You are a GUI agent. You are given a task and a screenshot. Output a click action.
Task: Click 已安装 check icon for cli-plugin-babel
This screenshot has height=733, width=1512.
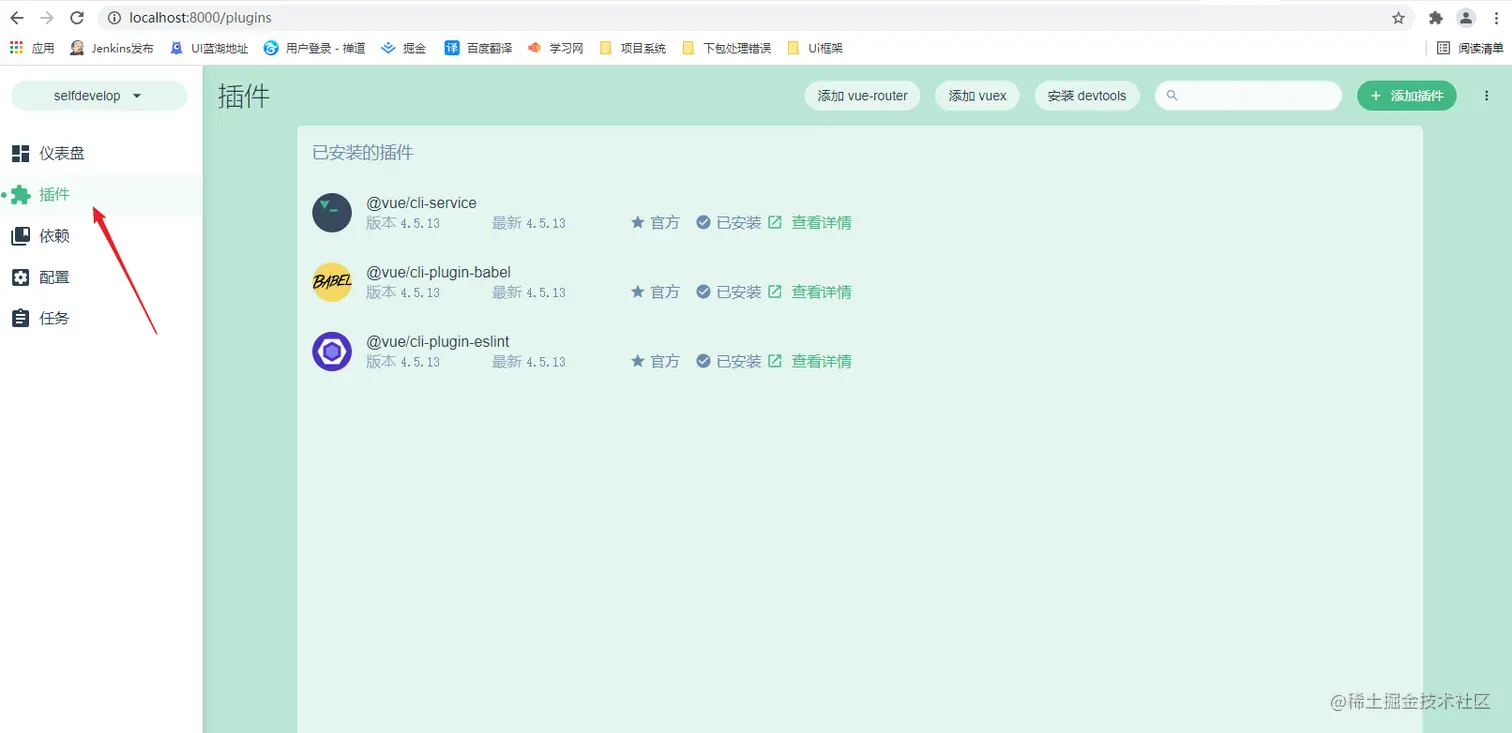tap(703, 291)
